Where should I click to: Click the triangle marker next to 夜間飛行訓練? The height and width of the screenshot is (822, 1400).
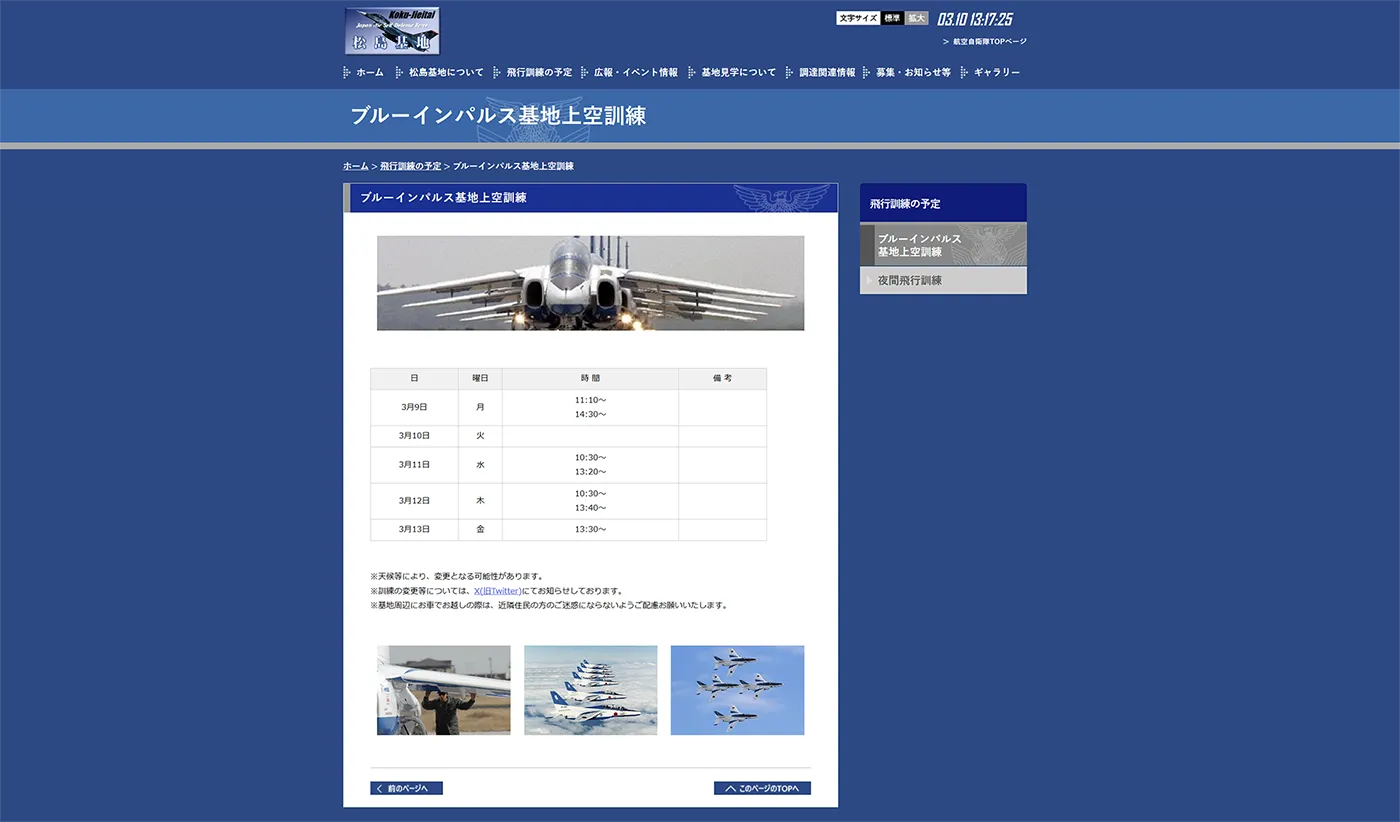868,280
